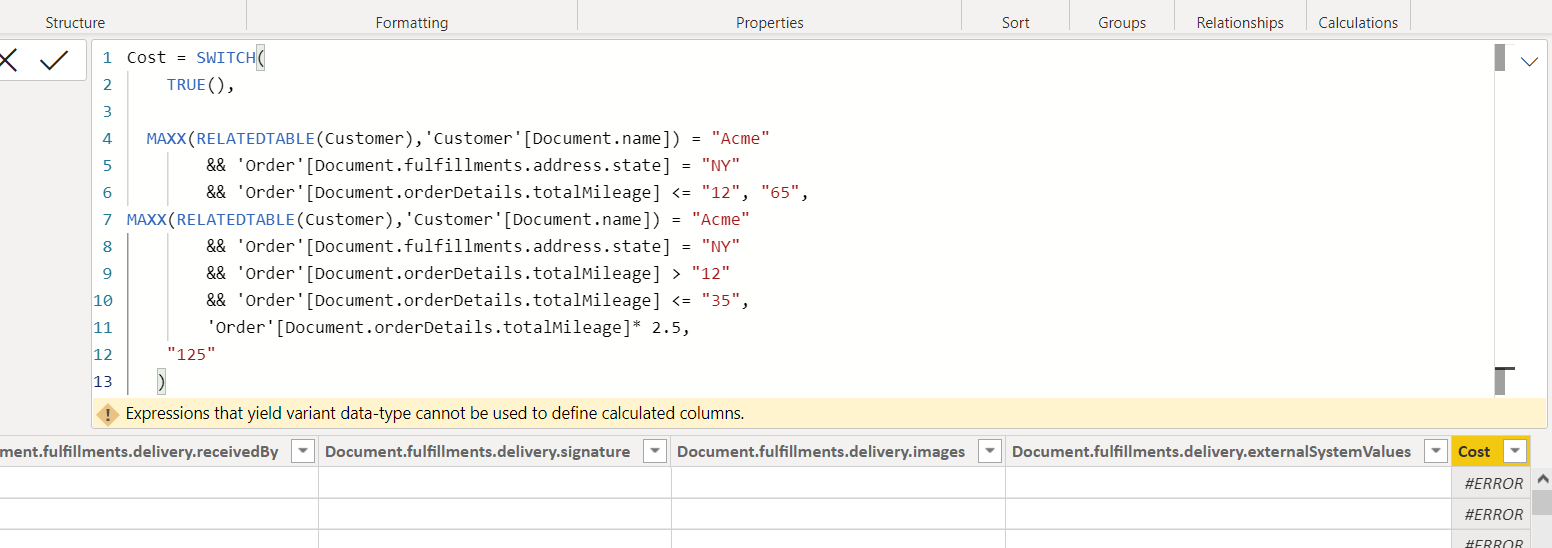Click the Relationships ribbon group label
Screen dimensions: 1552x548
[1240, 22]
